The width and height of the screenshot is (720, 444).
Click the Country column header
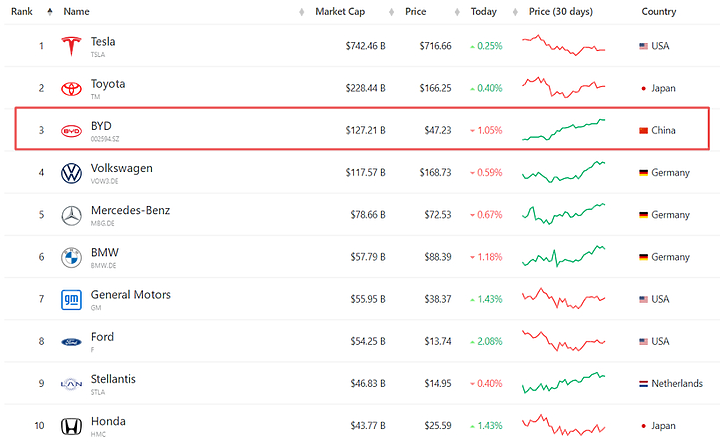click(x=658, y=11)
